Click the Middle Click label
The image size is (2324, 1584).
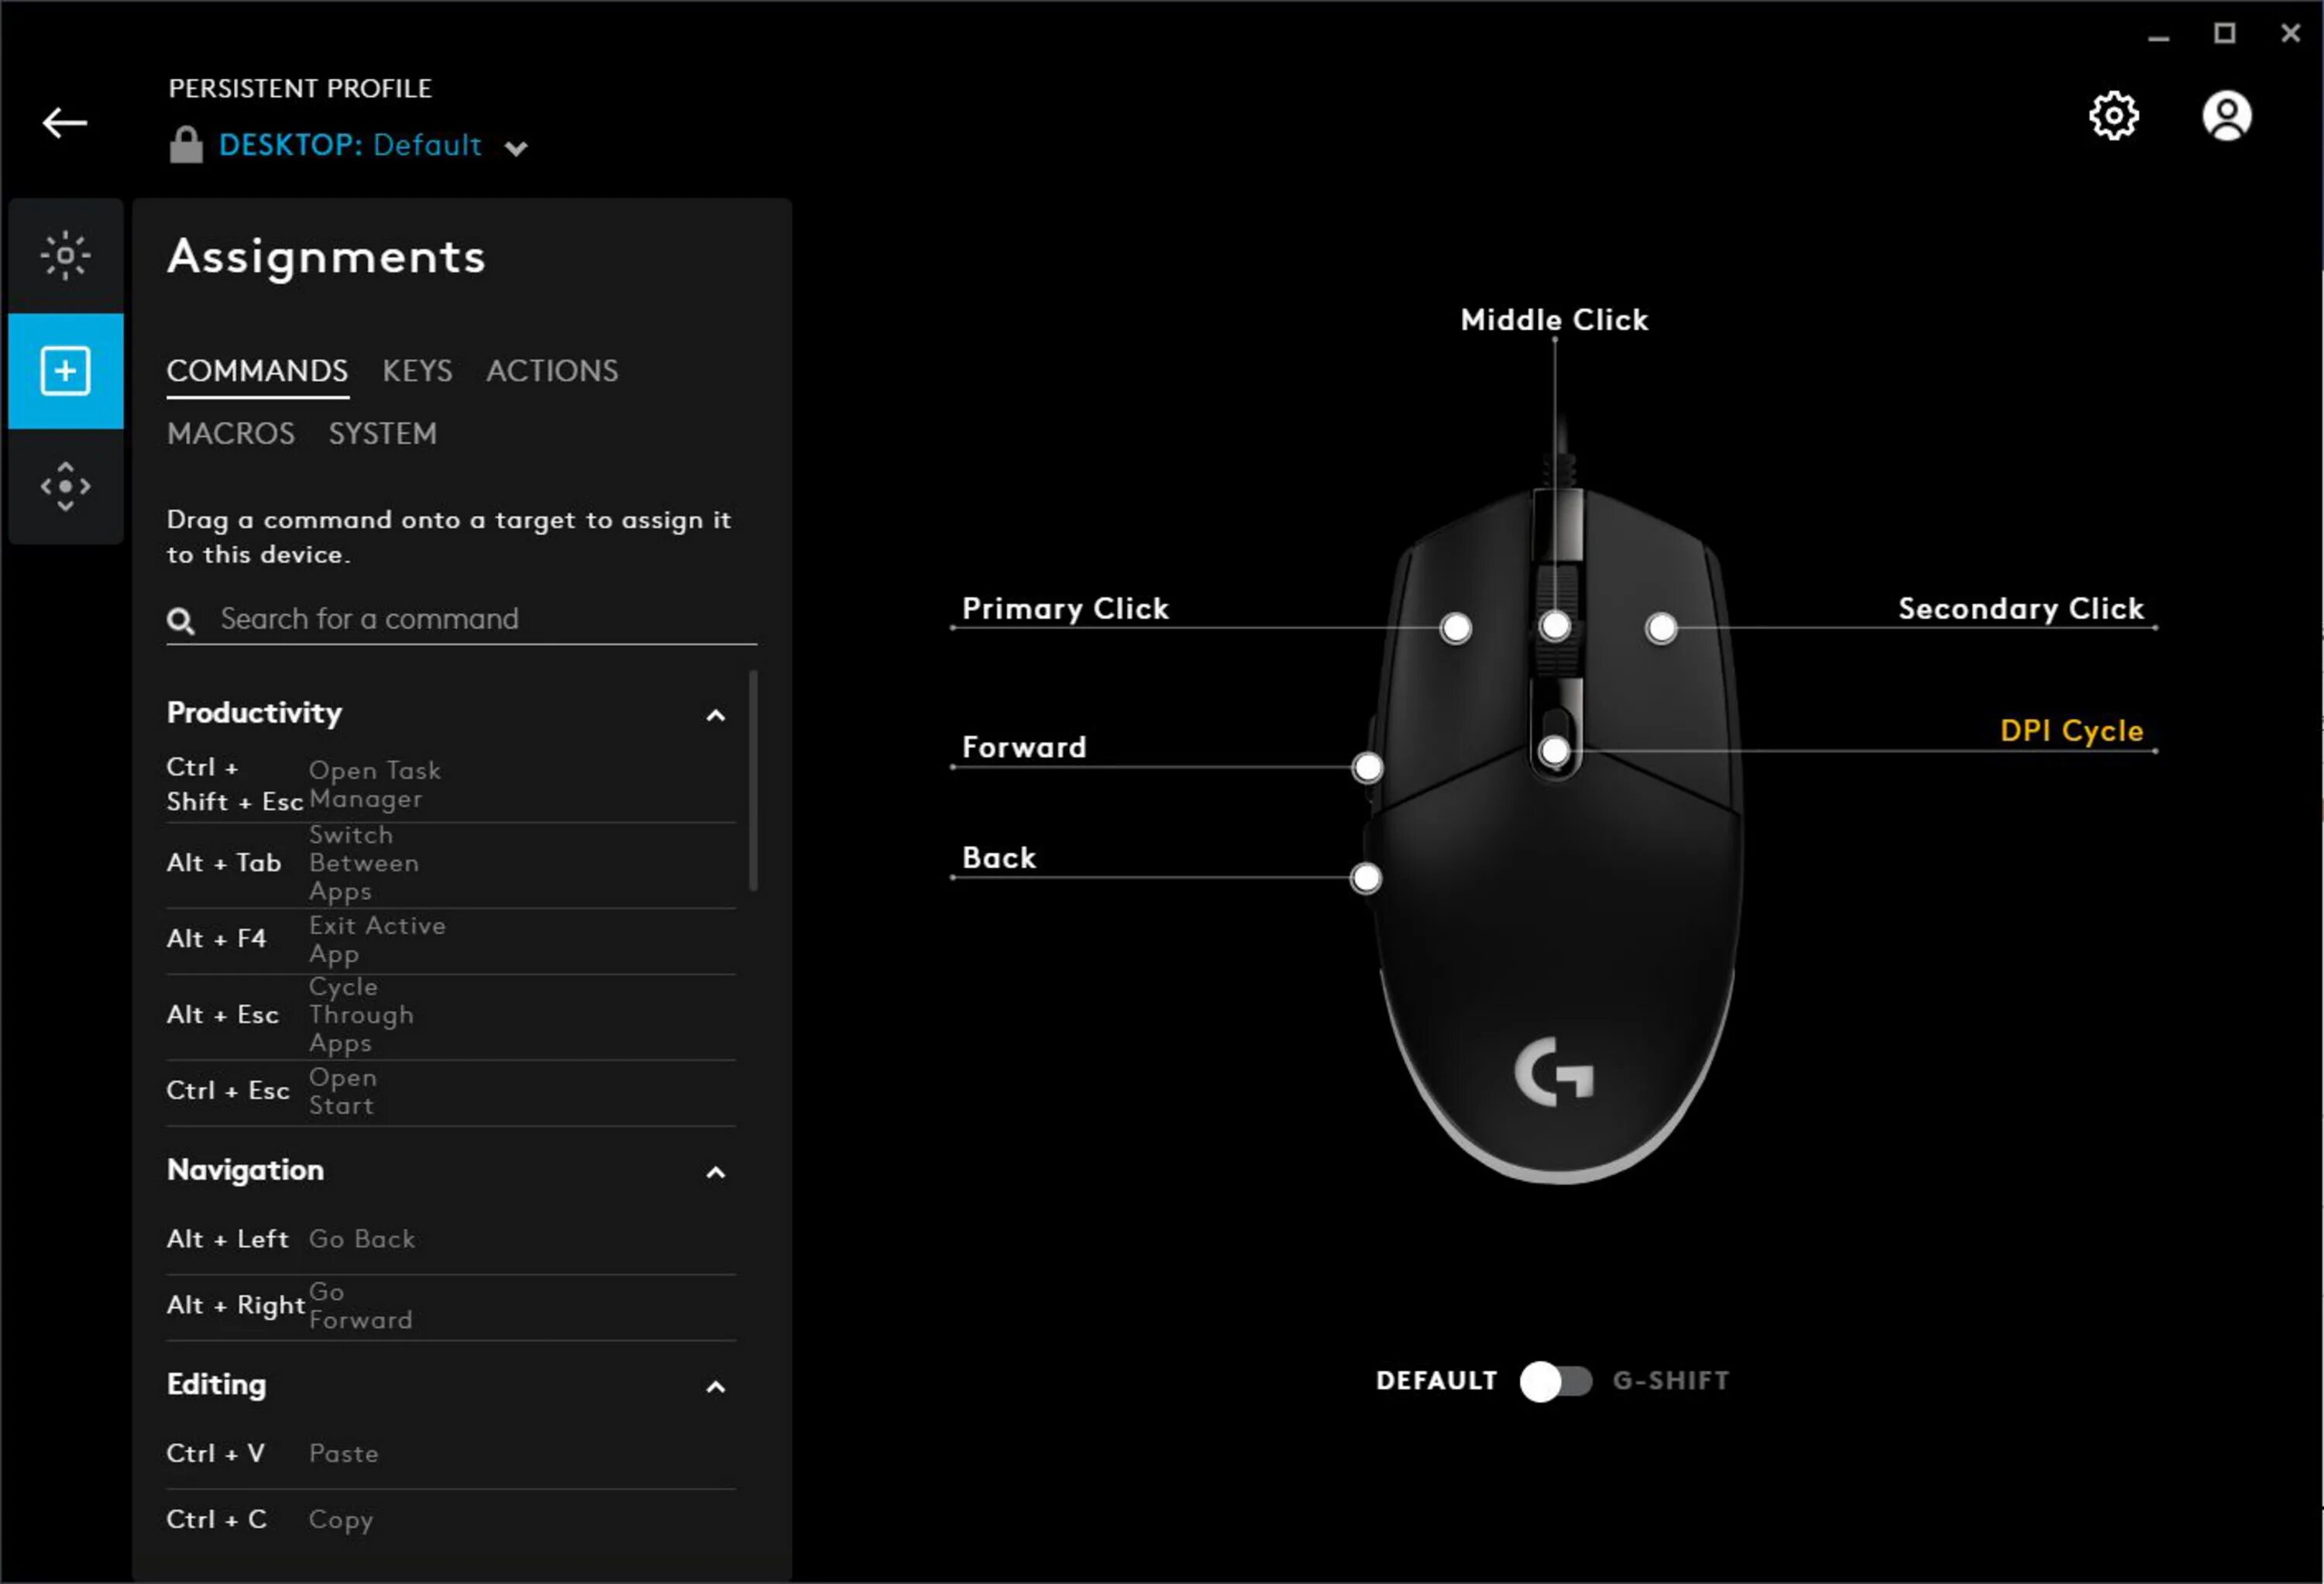[1554, 320]
